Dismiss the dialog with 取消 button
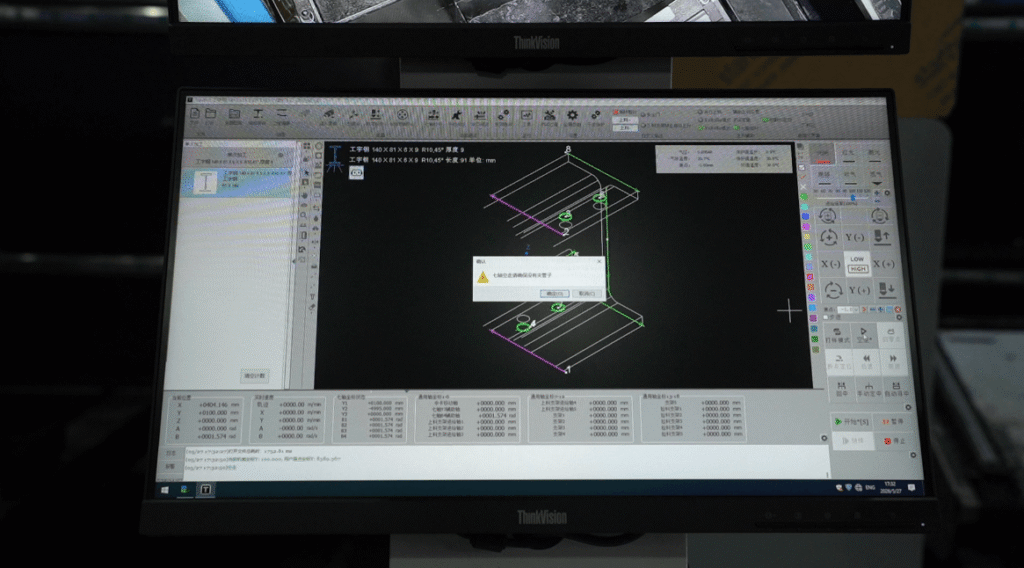The image size is (1024, 568). click(x=586, y=294)
